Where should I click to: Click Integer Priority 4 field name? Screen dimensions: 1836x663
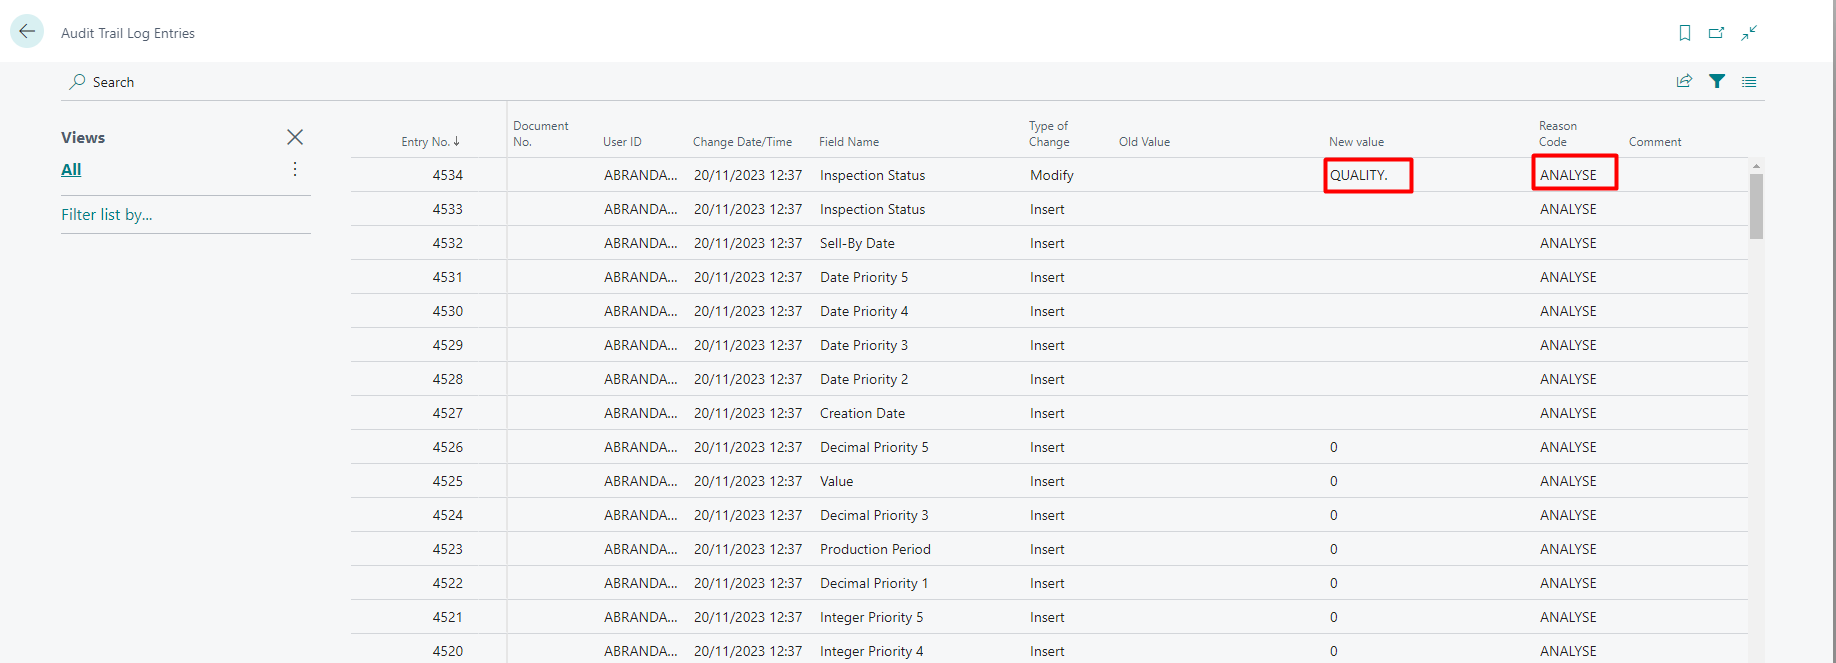point(871,651)
